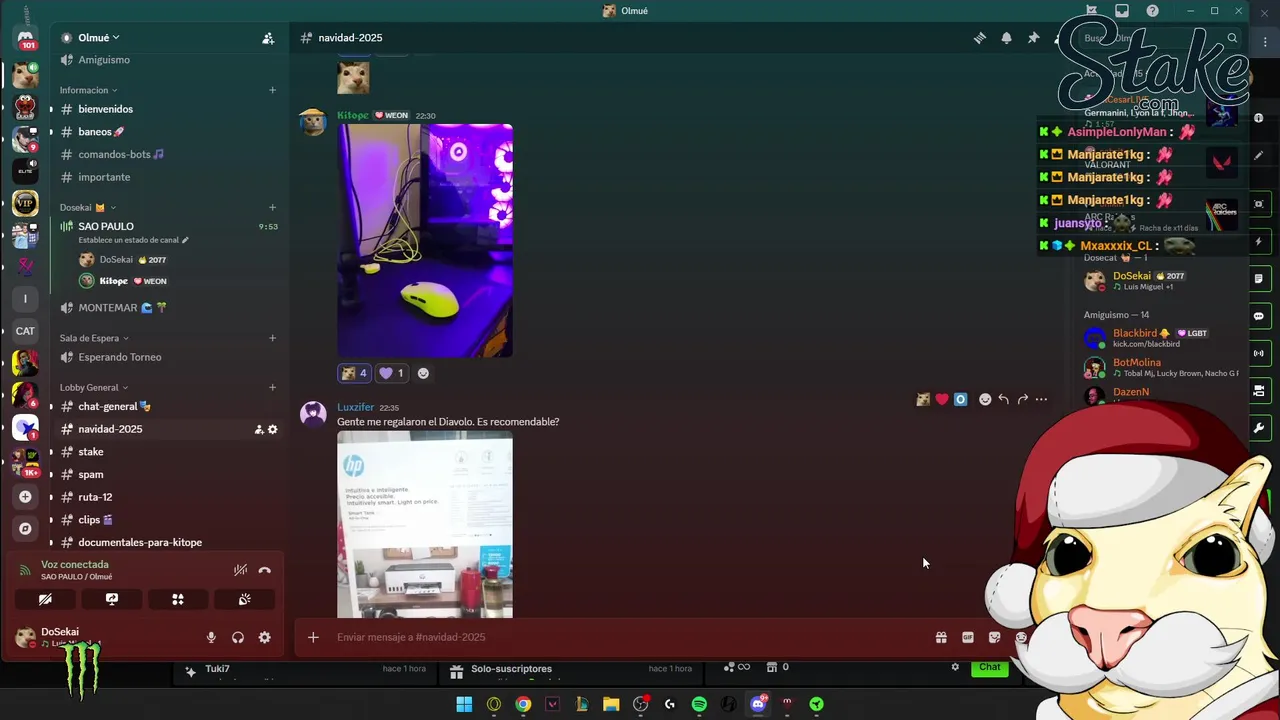Screen dimensions: 1280x720
Task: Send a gift from the message box
Action: [x=941, y=637]
